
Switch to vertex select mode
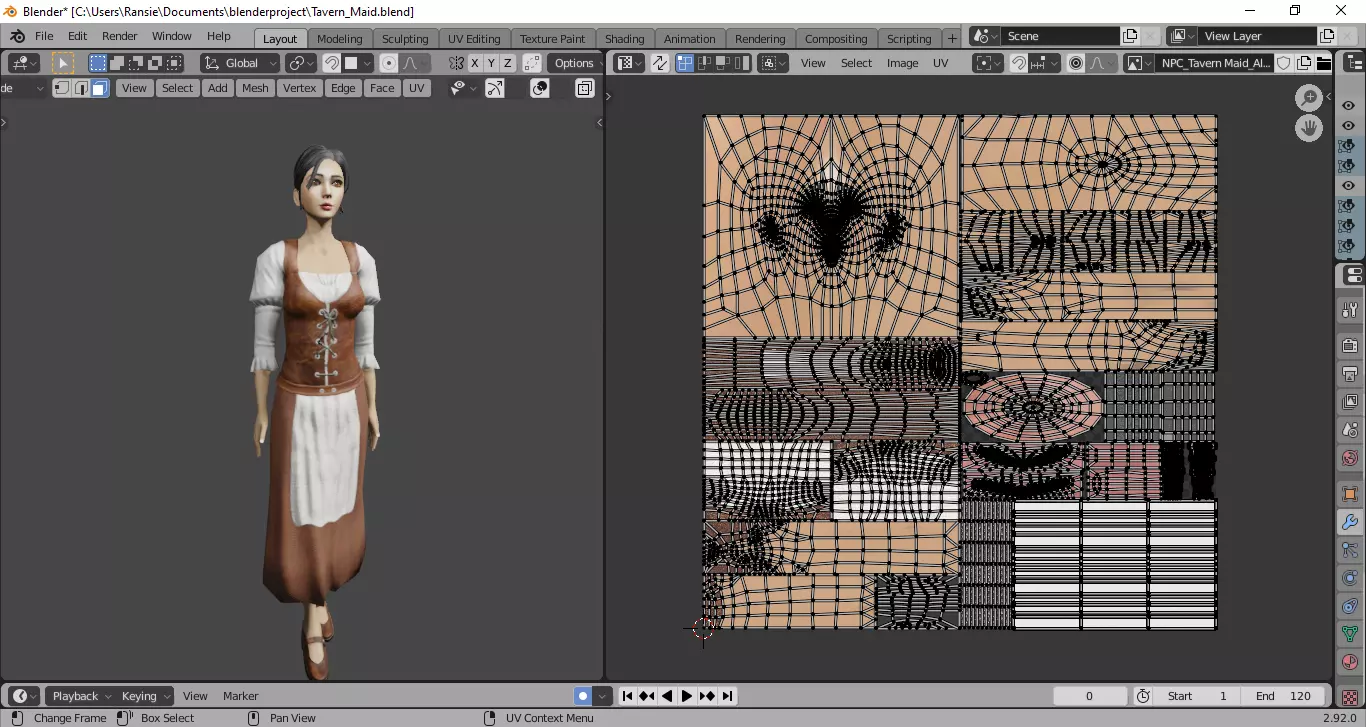(62, 88)
